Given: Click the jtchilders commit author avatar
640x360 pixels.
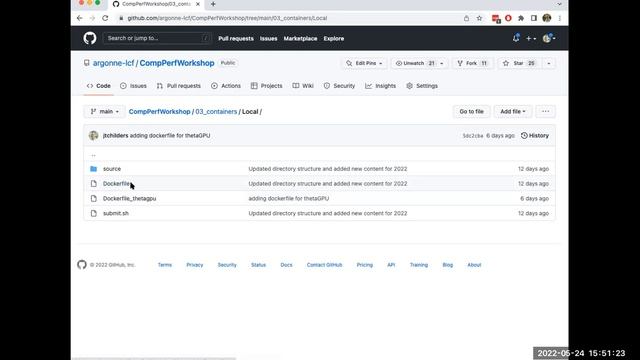Looking at the screenshot, I should tap(93, 136).
